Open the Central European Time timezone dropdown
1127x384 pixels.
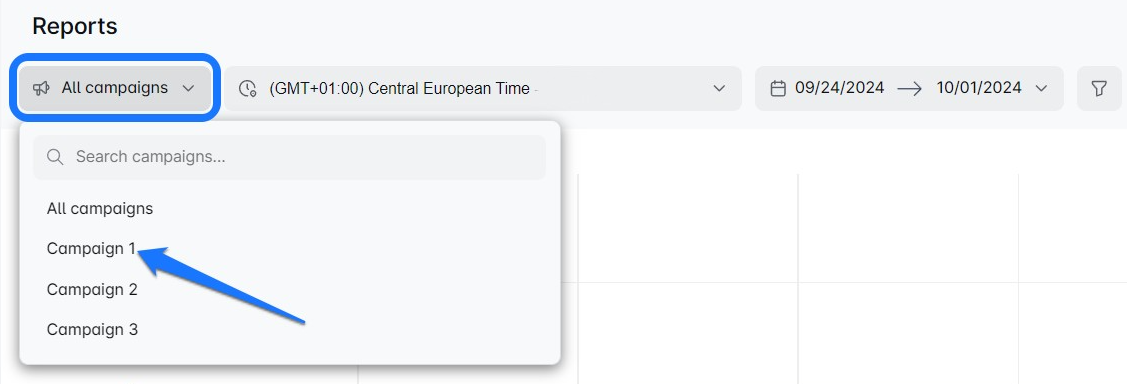(483, 88)
